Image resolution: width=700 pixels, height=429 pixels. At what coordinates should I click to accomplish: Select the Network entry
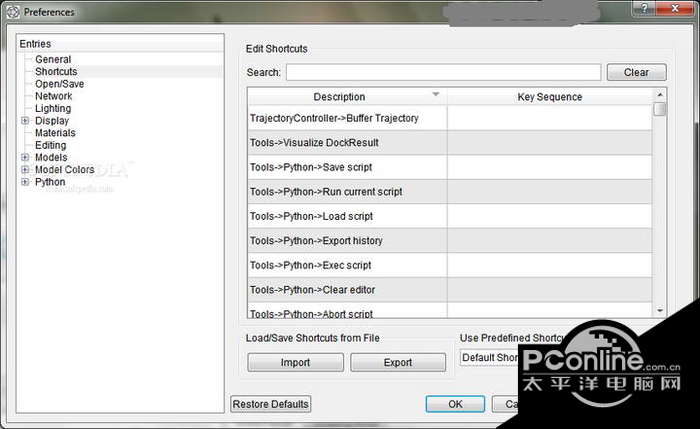tap(54, 96)
